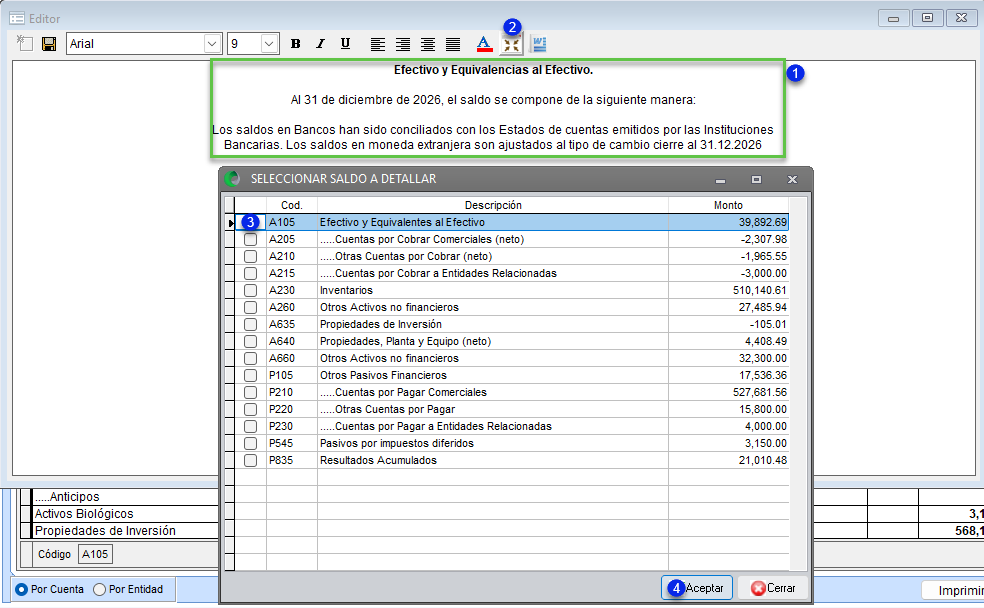Image resolution: width=984 pixels, height=608 pixels.
Task: Select the Efectivo y Equivalentes al Efectivo row
Action: (x=511, y=222)
